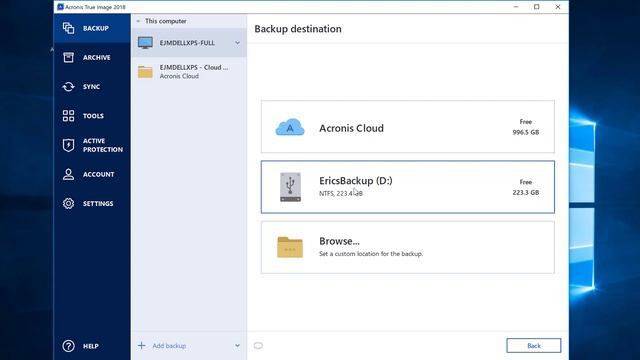Click the plus icon beside Add backup
This screenshot has height=360, width=640.
click(142, 346)
